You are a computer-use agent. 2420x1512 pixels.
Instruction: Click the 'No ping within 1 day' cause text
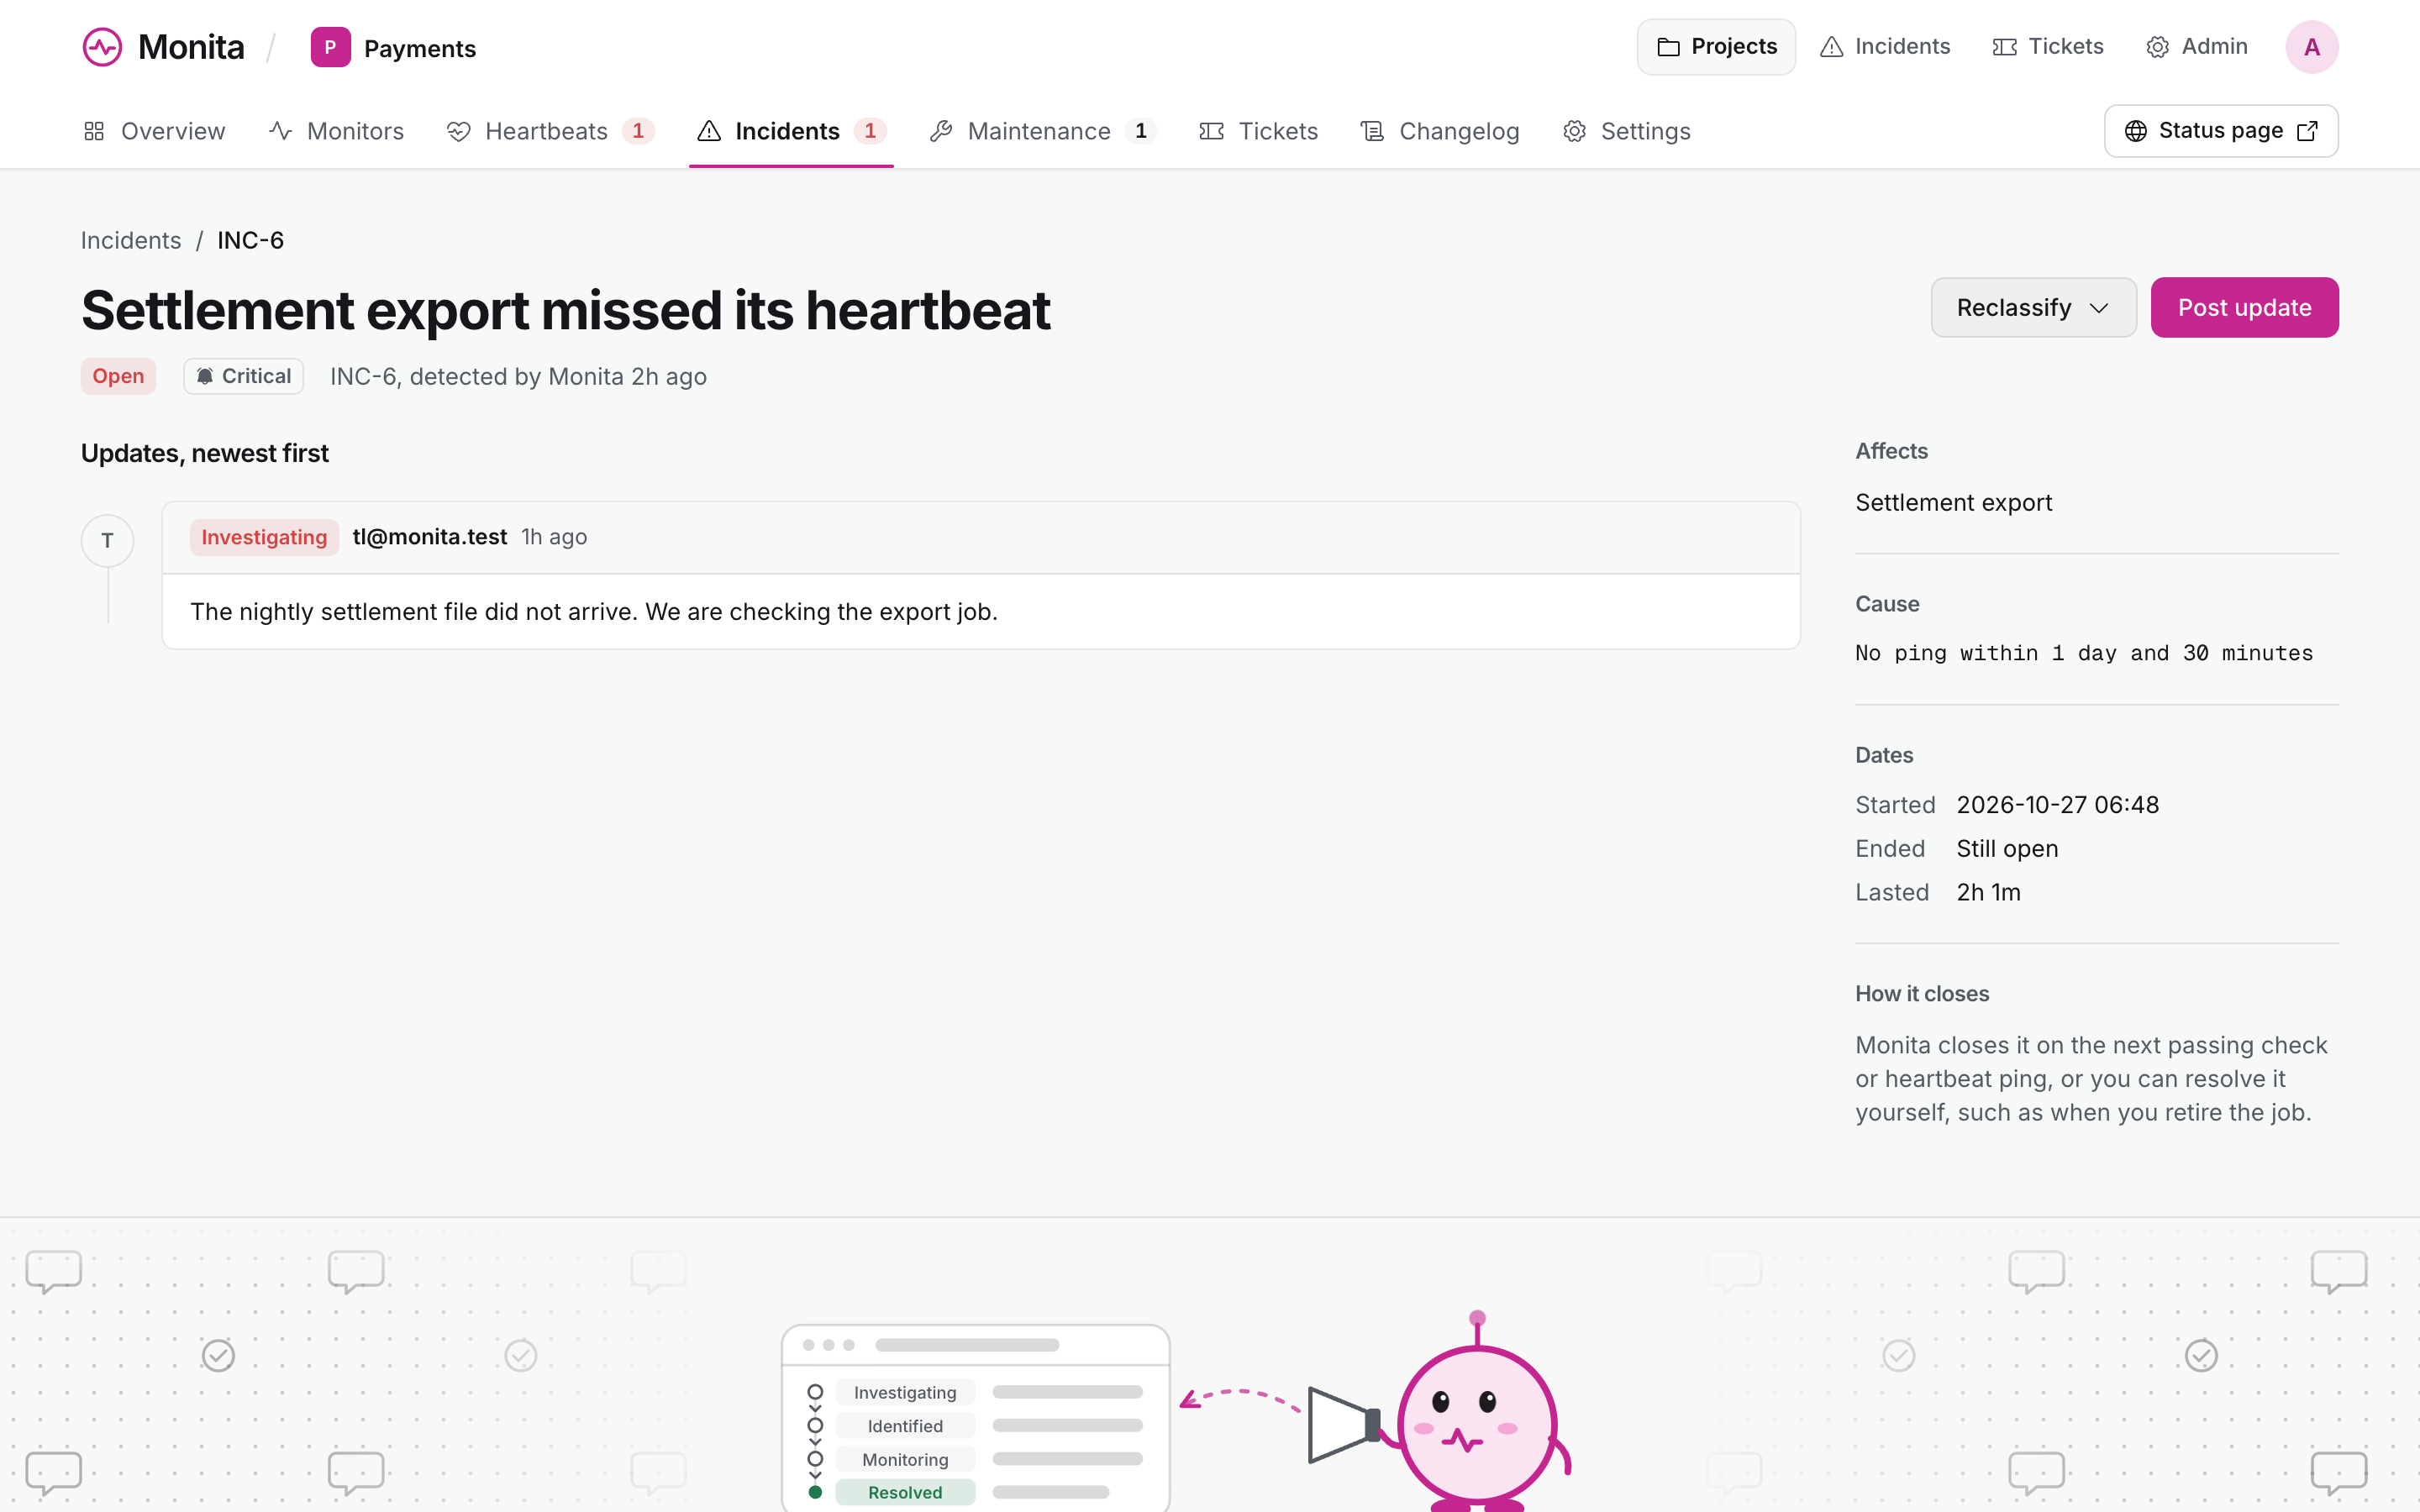[x=2084, y=653]
